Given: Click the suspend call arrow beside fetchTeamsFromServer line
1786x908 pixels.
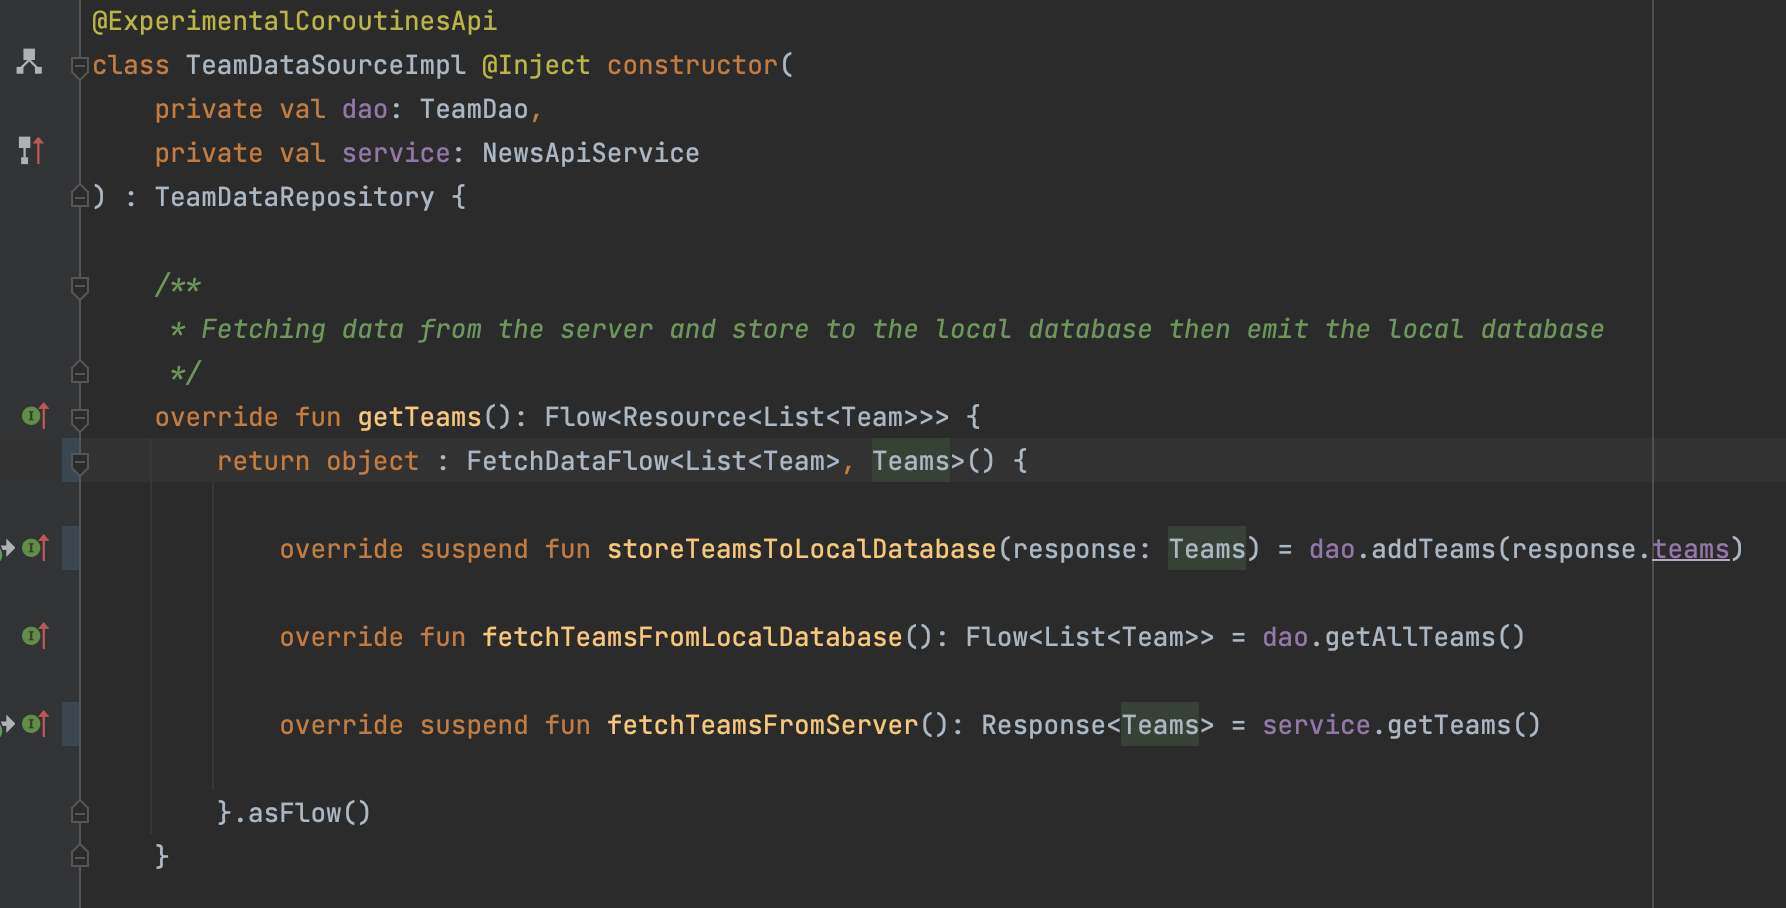Looking at the screenshot, I should 8,724.
